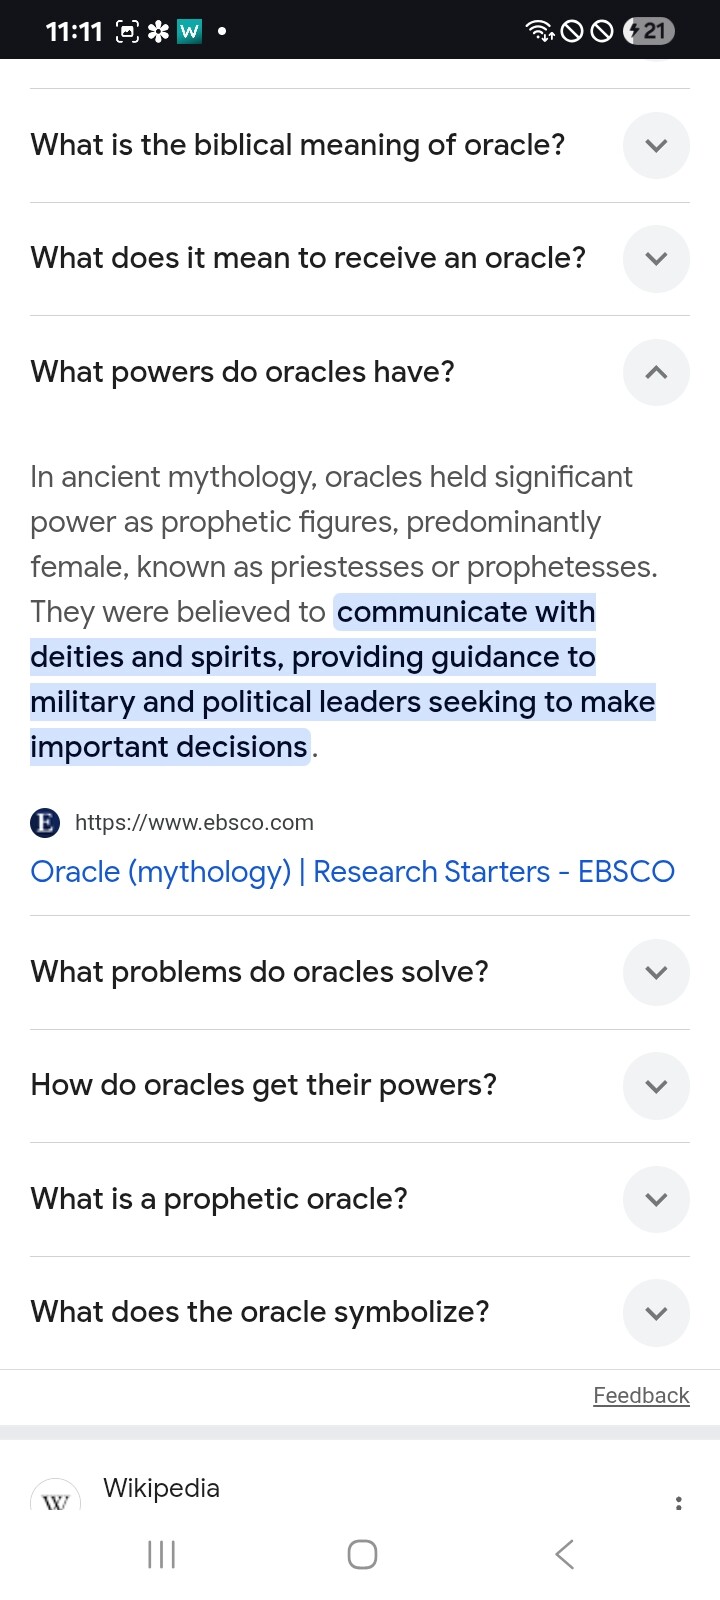This screenshot has height=1600, width=720.
Task: Open the Wikipedia result three-dot menu
Action: (679, 1503)
